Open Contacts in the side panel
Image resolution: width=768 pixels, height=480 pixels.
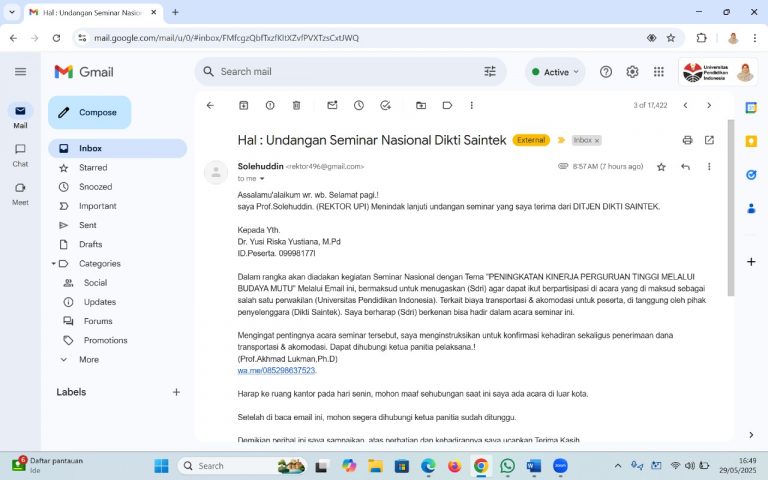click(x=751, y=209)
